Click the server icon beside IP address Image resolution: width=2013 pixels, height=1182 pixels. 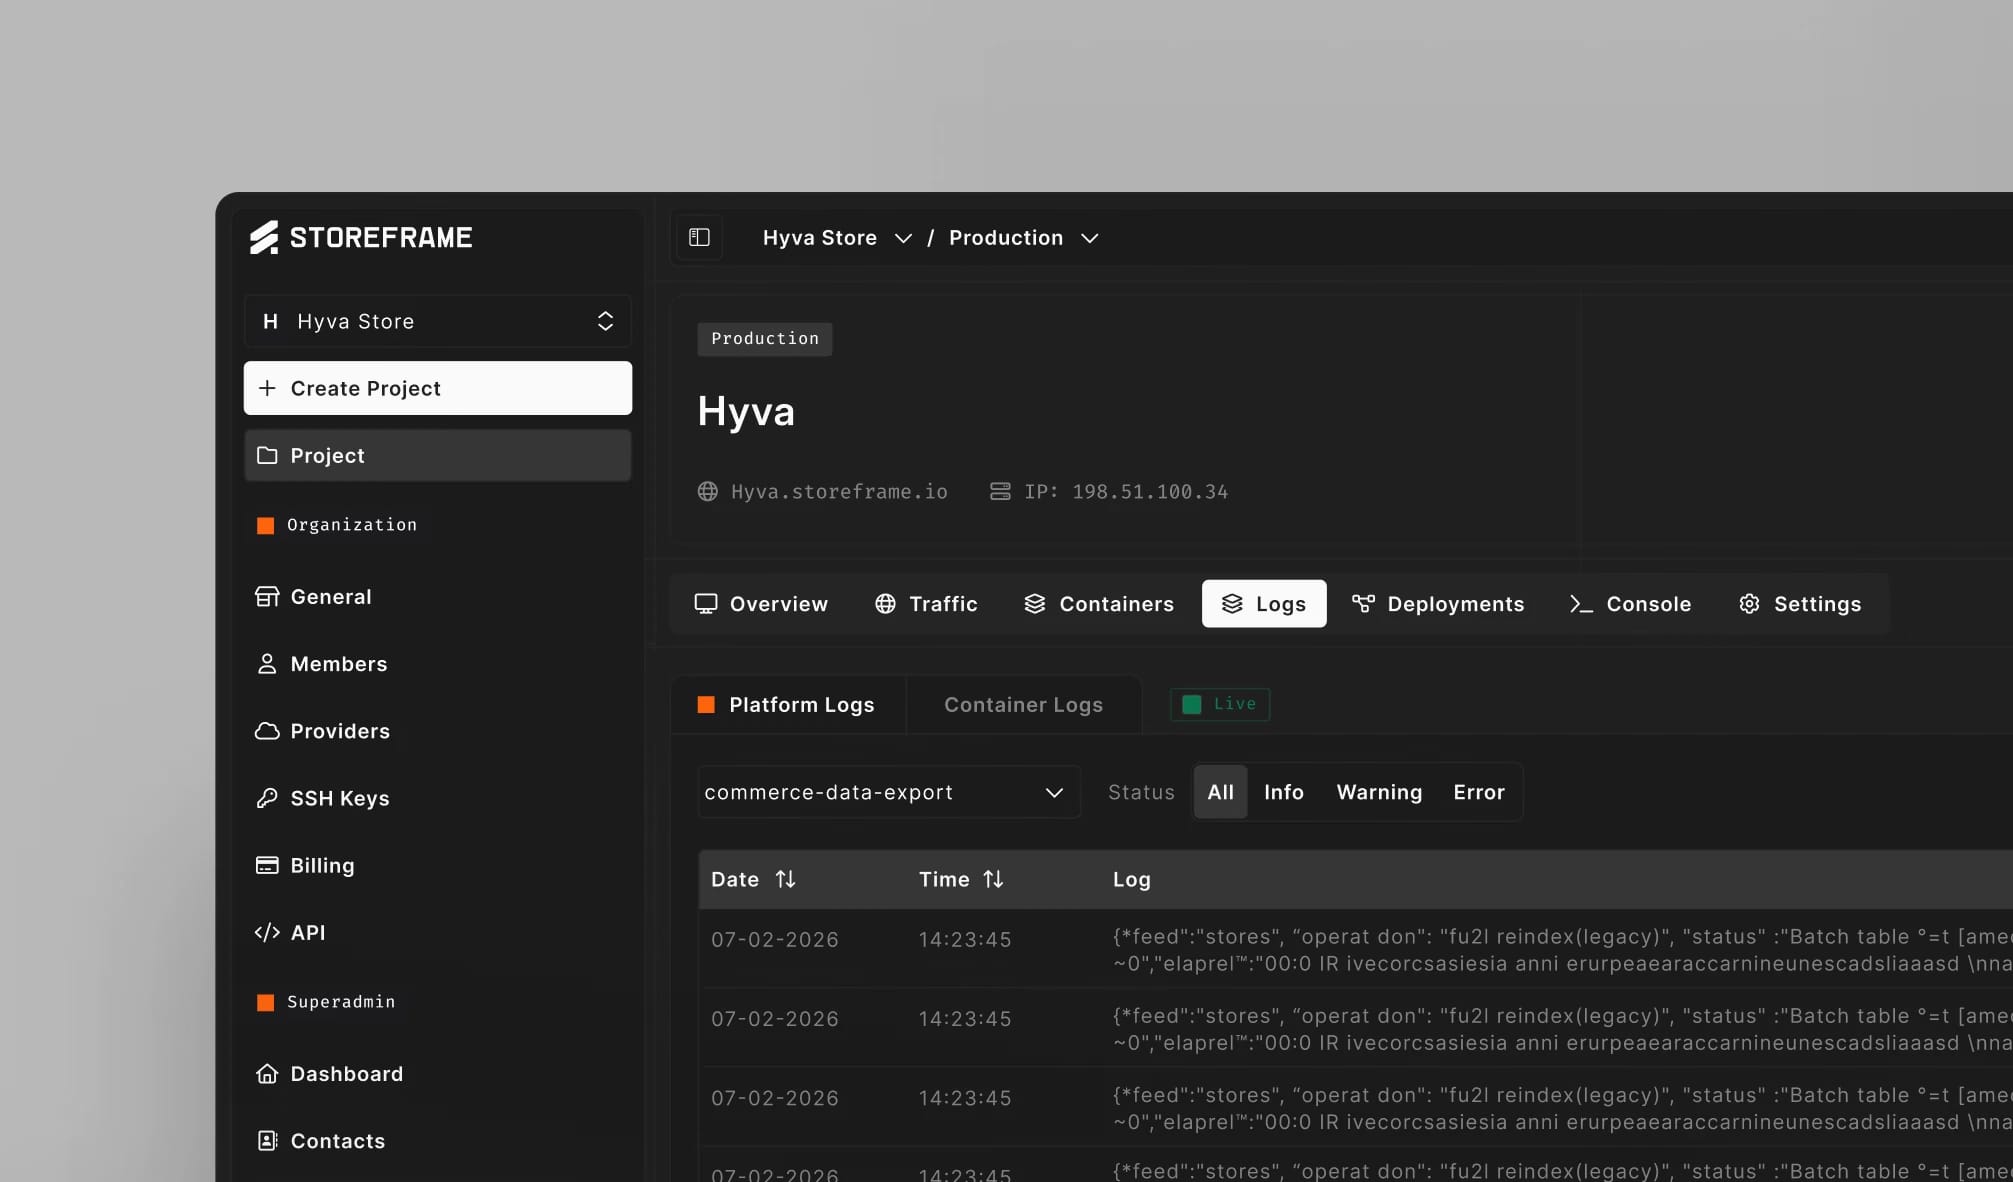pos(1000,491)
